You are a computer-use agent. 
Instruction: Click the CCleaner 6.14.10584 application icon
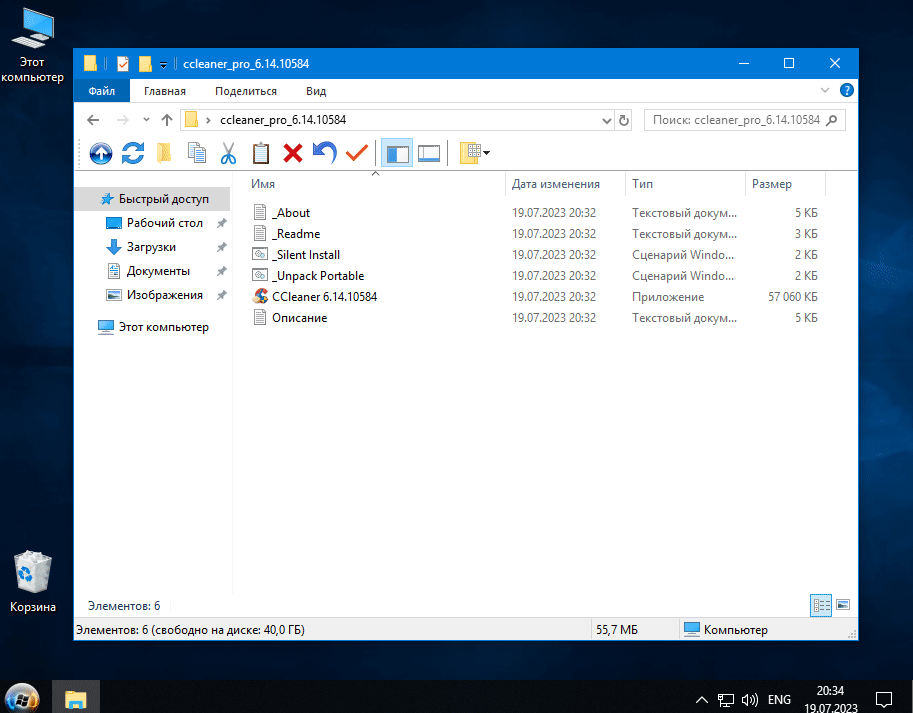[x=260, y=297]
